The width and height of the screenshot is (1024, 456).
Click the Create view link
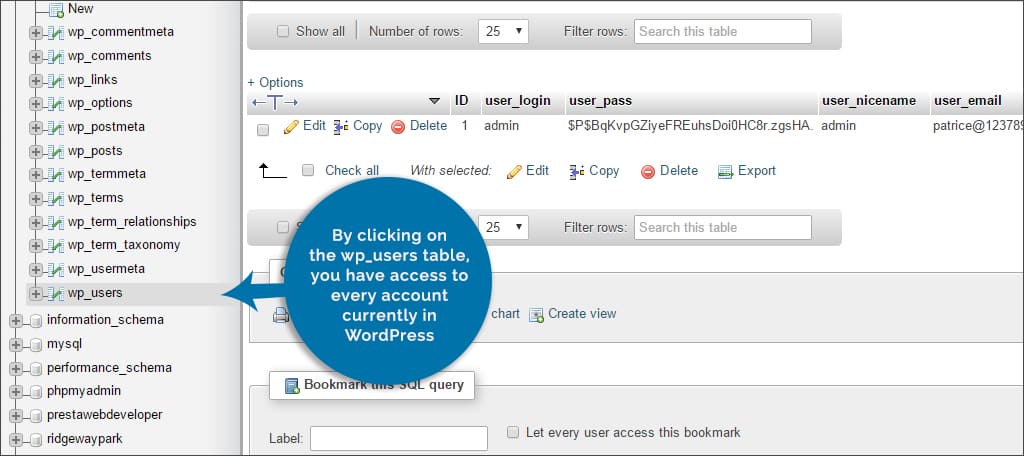pyautogui.click(x=582, y=314)
